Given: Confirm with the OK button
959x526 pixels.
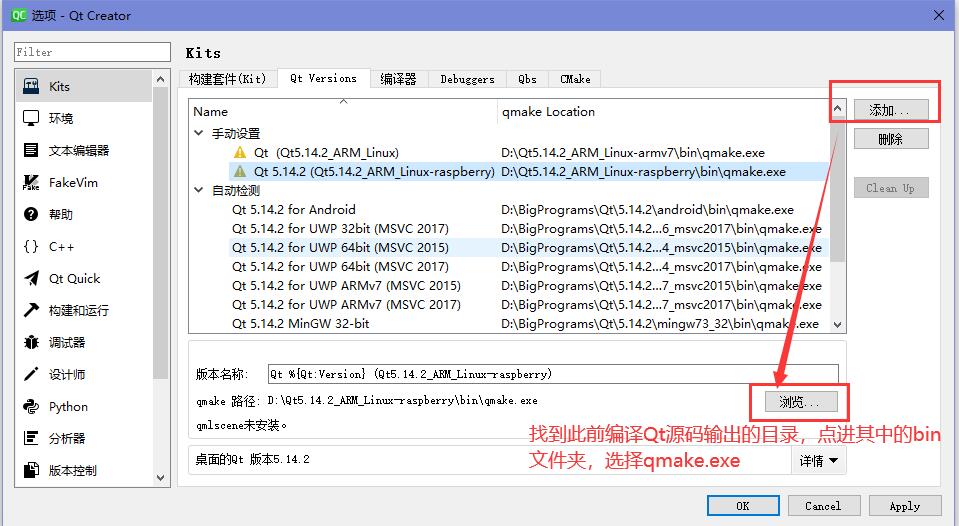Looking at the screenshot, I should pos(743,506).
